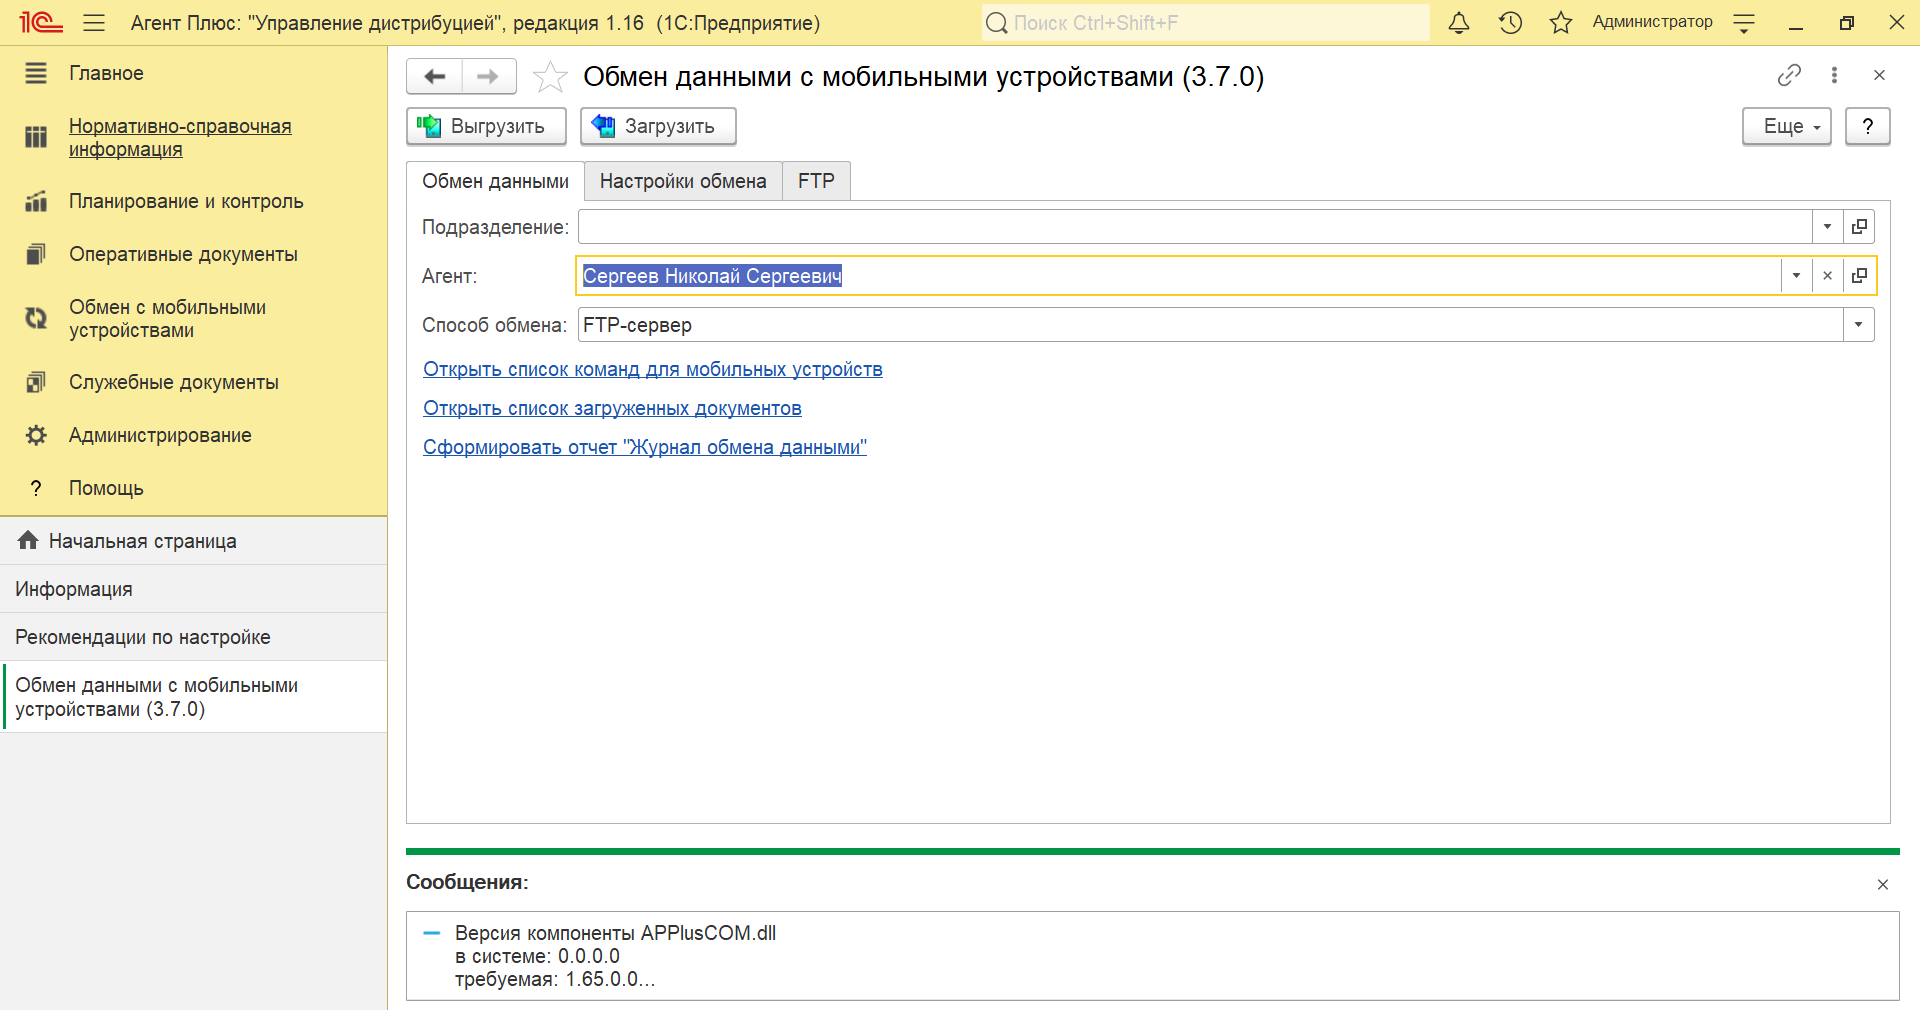Open the Главное section
Image resolution: width=1920 pixels, height=1010 pixels.
coord(106,73)
